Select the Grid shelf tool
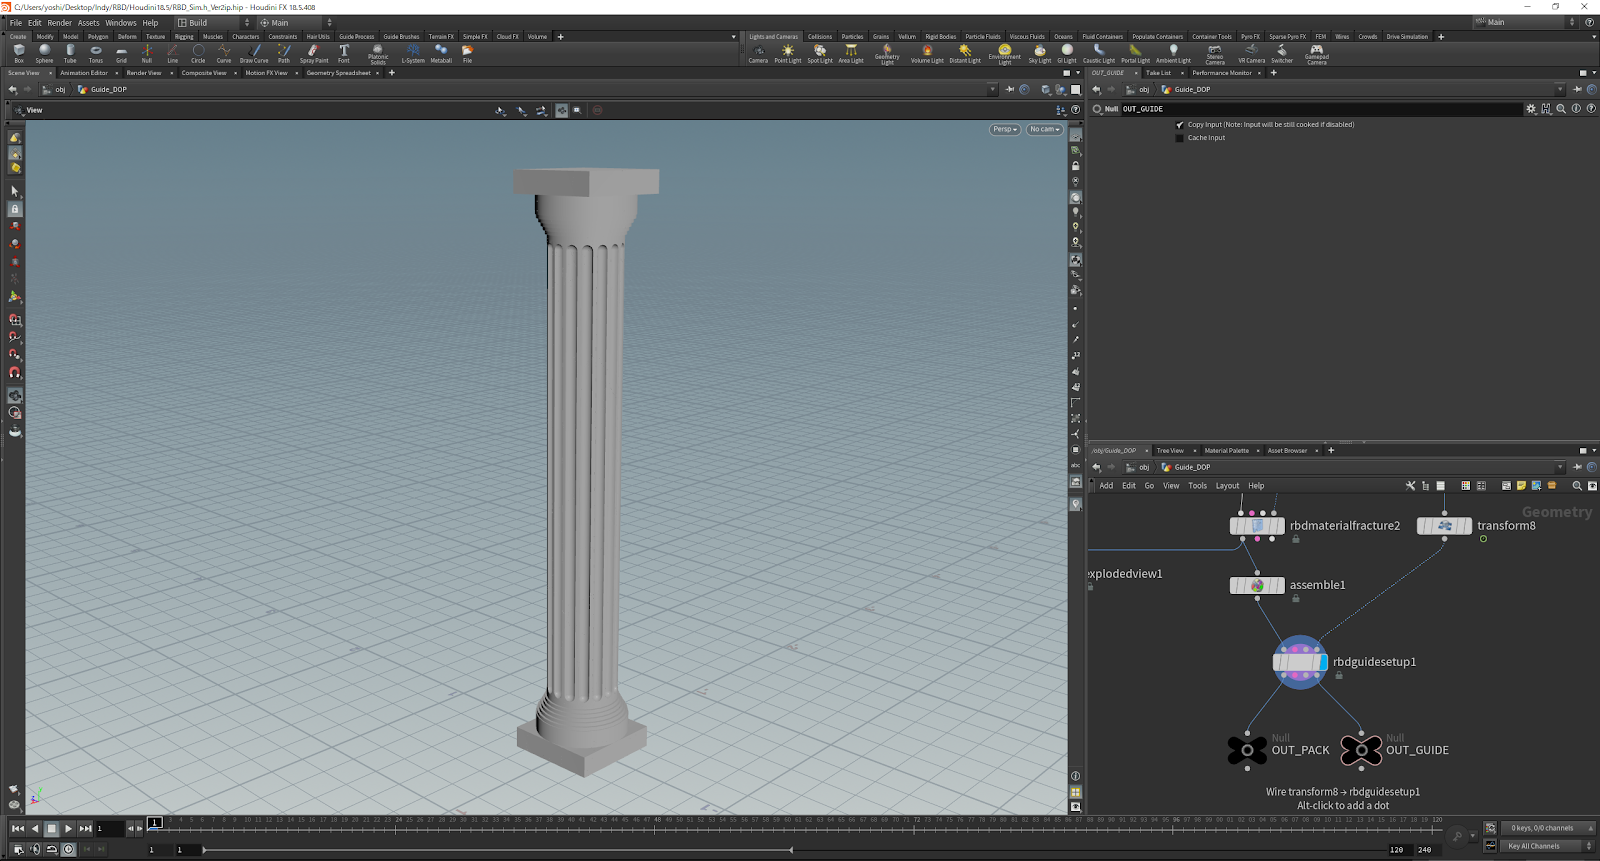This screenshot has height=861, width=1600. pos(121,53)
